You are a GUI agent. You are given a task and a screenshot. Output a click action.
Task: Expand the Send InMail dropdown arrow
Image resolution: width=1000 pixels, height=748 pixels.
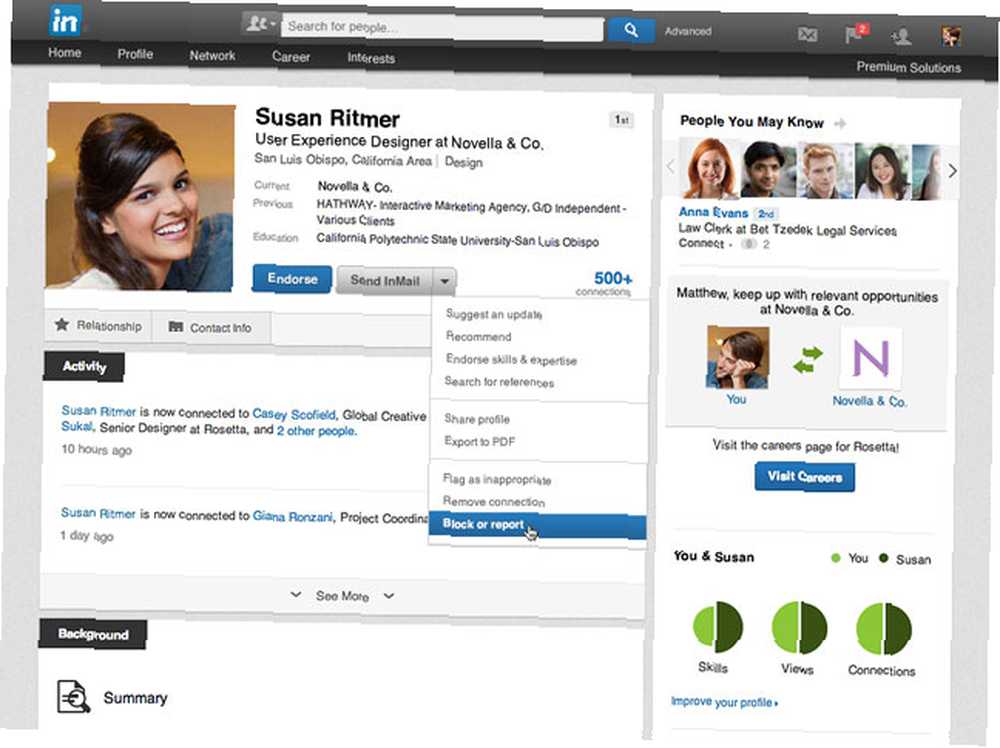(445, 281)
